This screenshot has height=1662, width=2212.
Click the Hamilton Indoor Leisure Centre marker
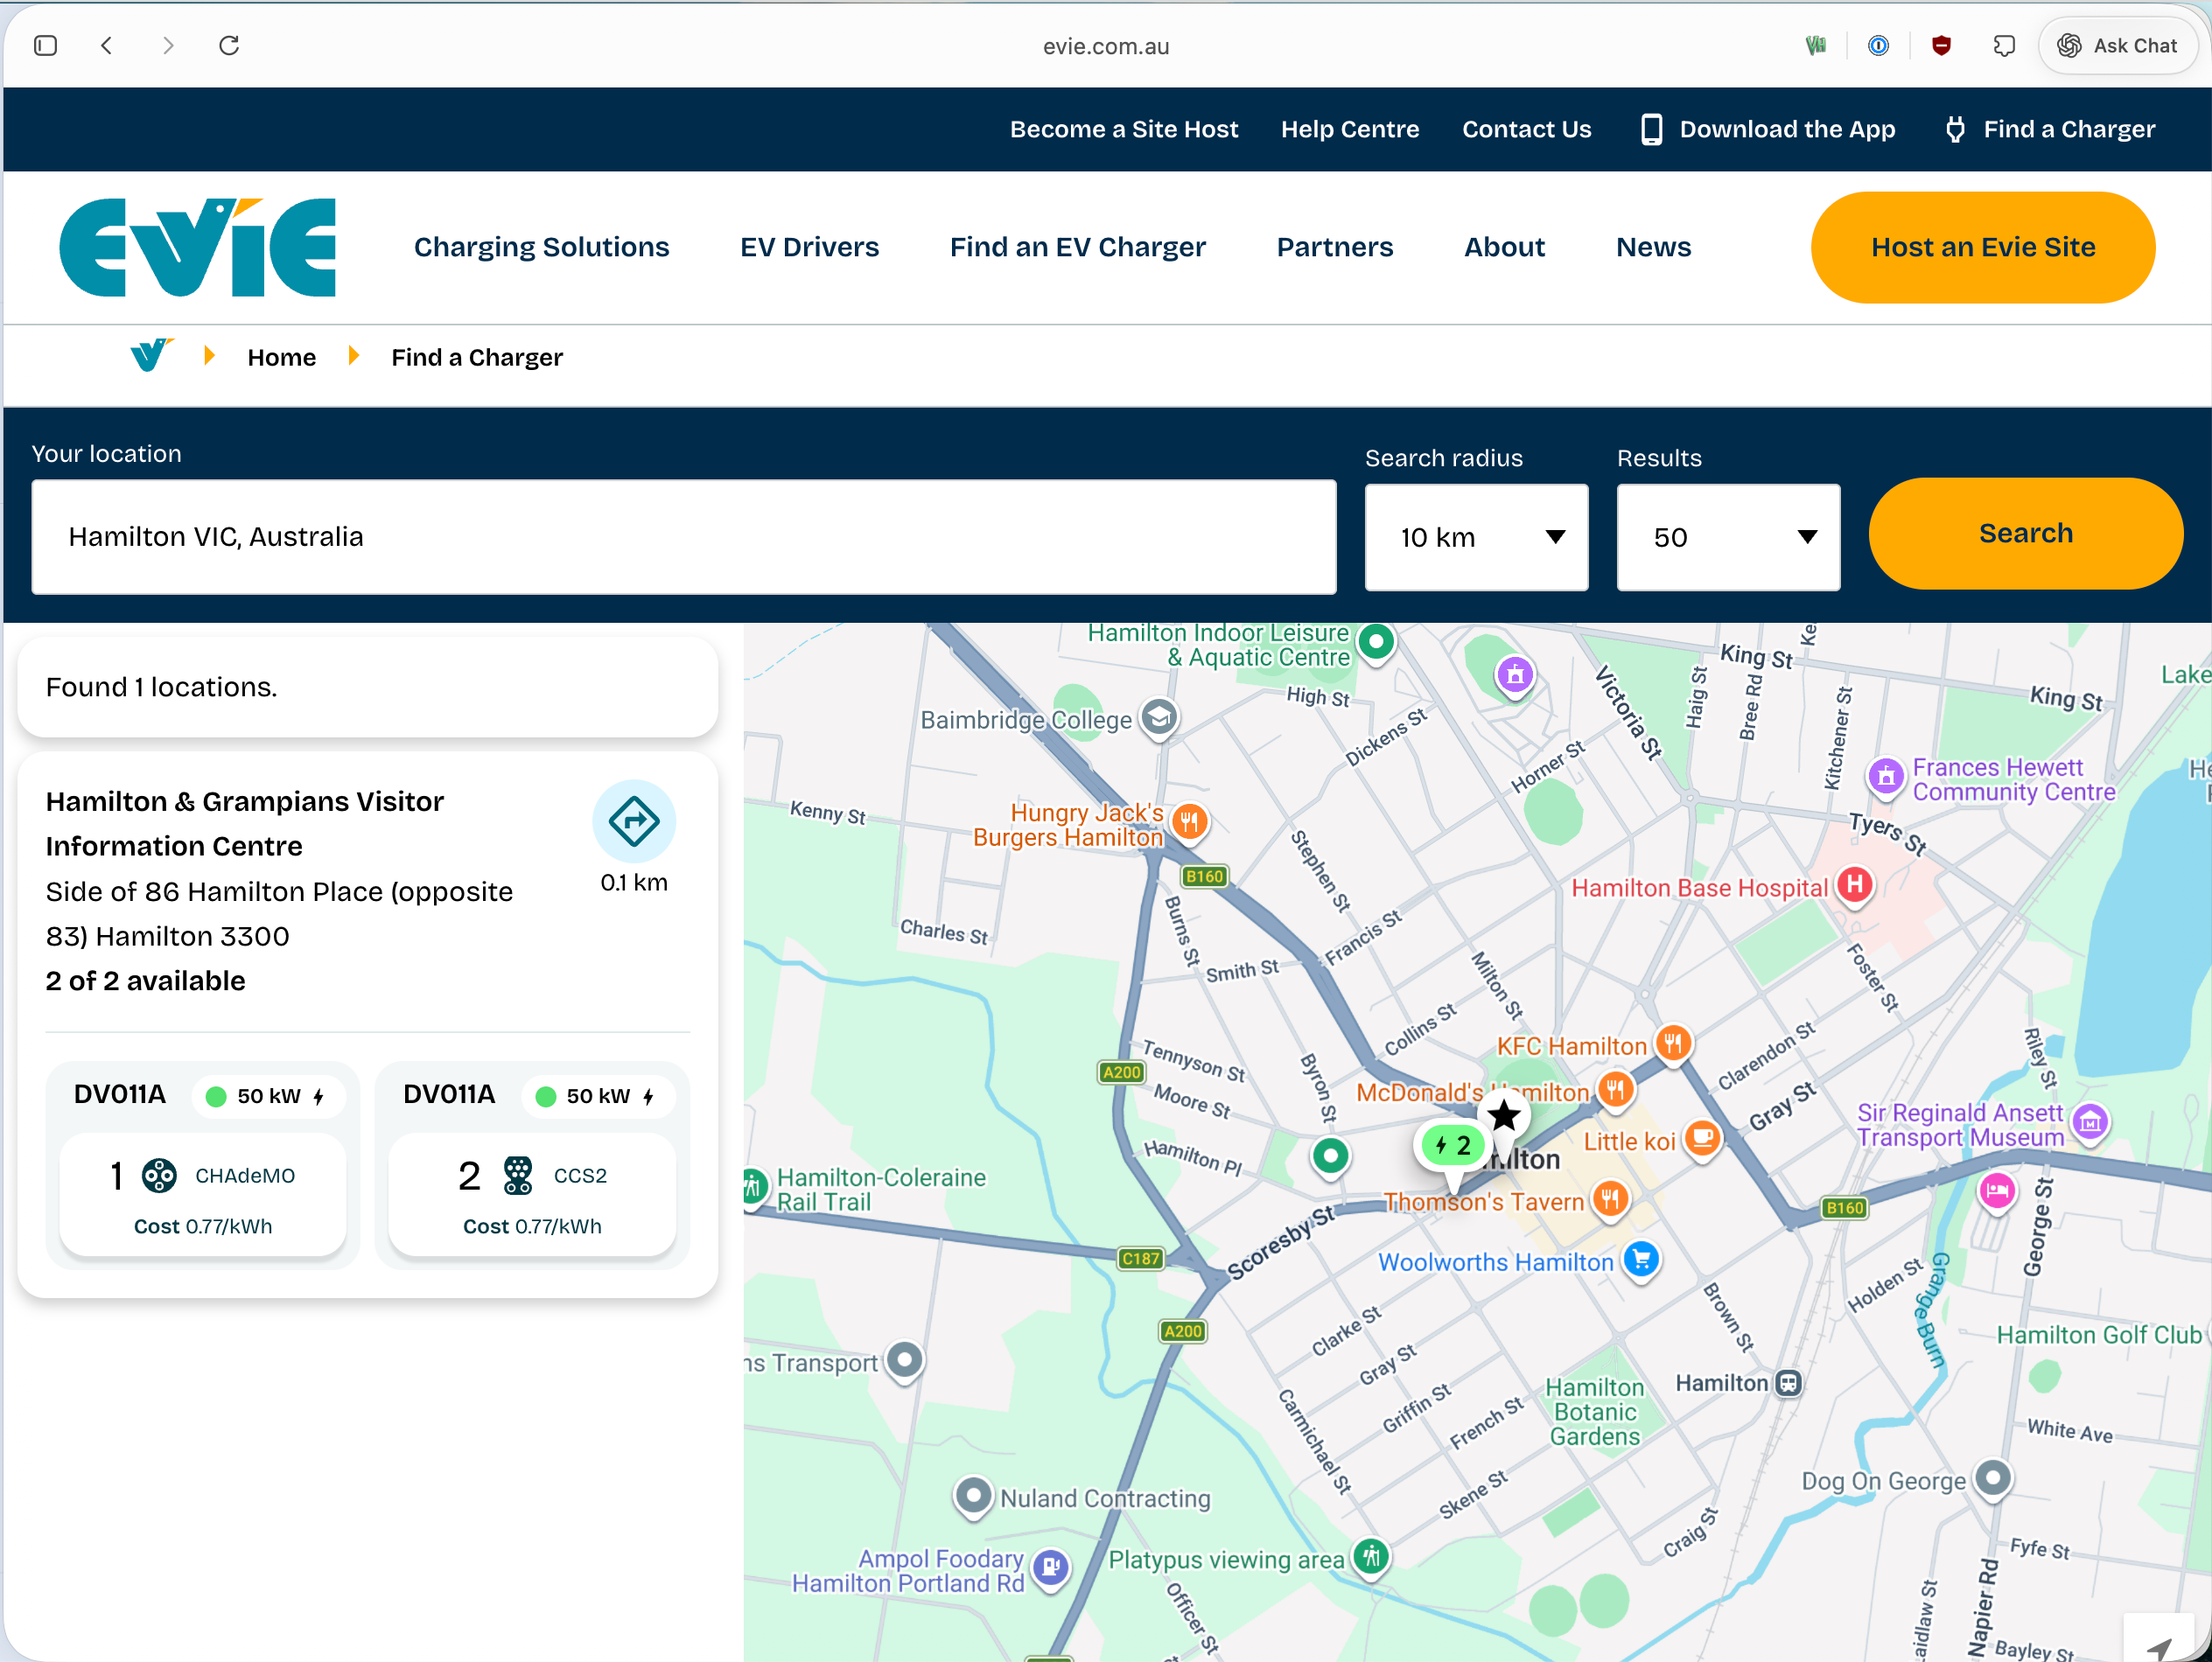1377,641
